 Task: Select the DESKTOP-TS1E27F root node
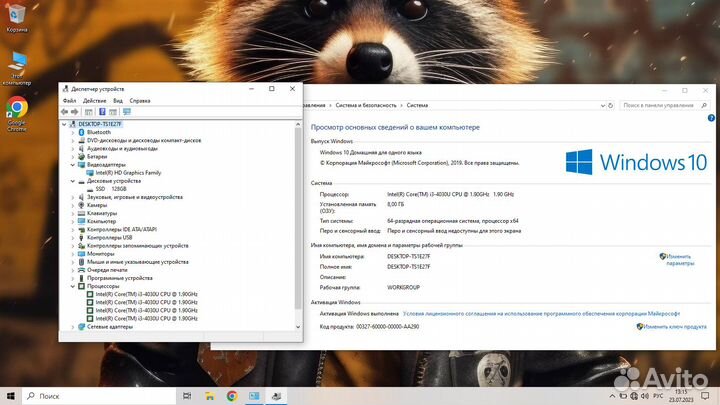tap(100, 124)
